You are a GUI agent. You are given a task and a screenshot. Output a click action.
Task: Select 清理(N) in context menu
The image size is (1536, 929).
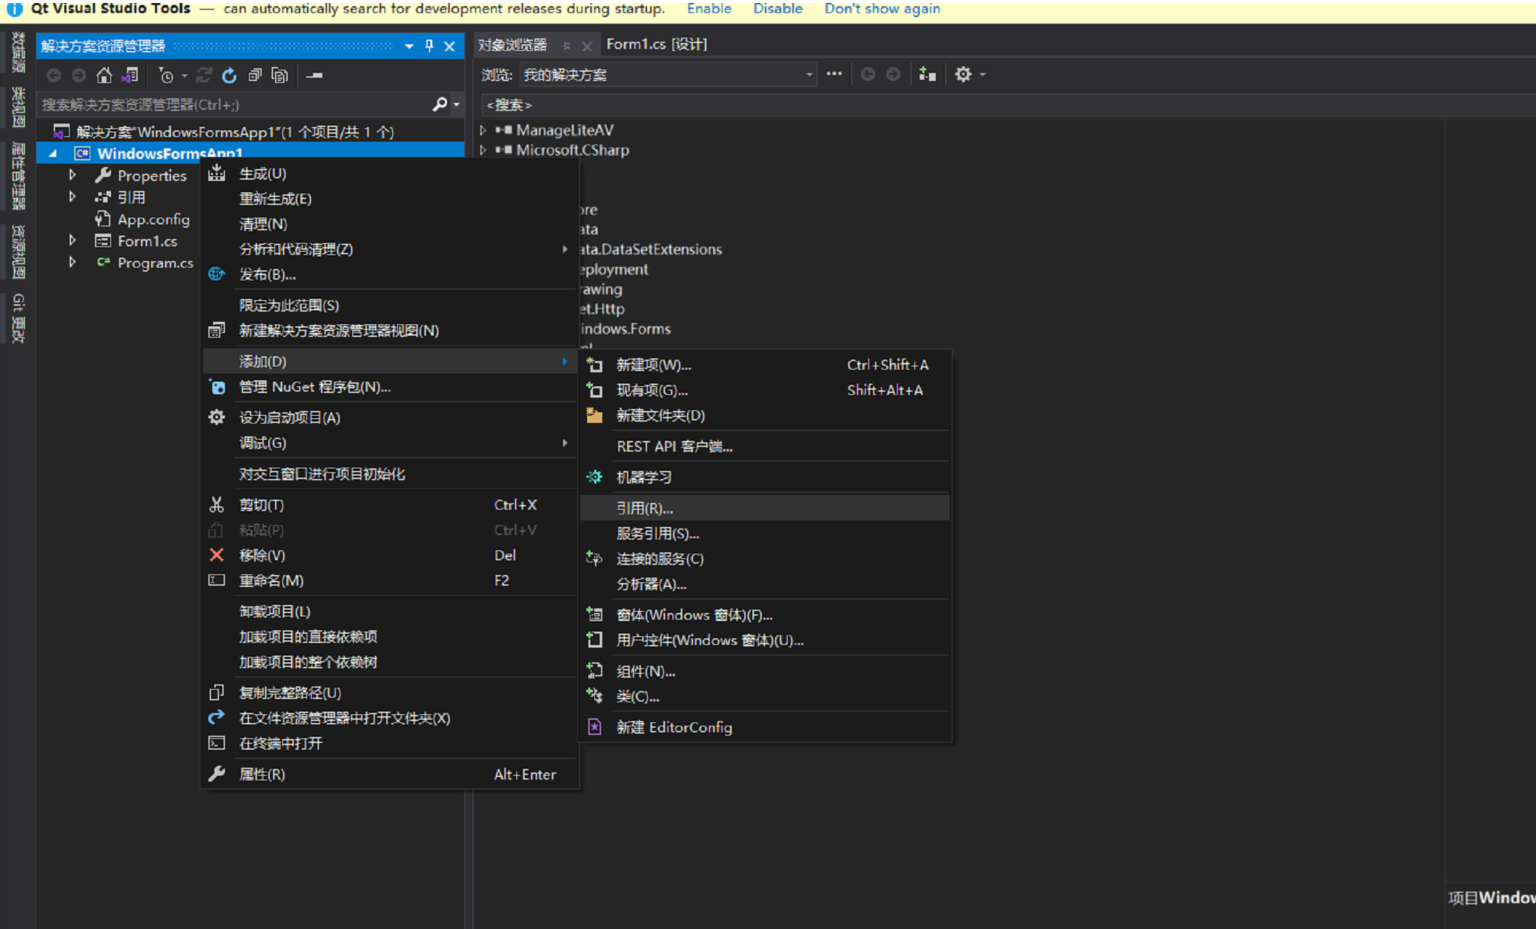tap(390, 224)
